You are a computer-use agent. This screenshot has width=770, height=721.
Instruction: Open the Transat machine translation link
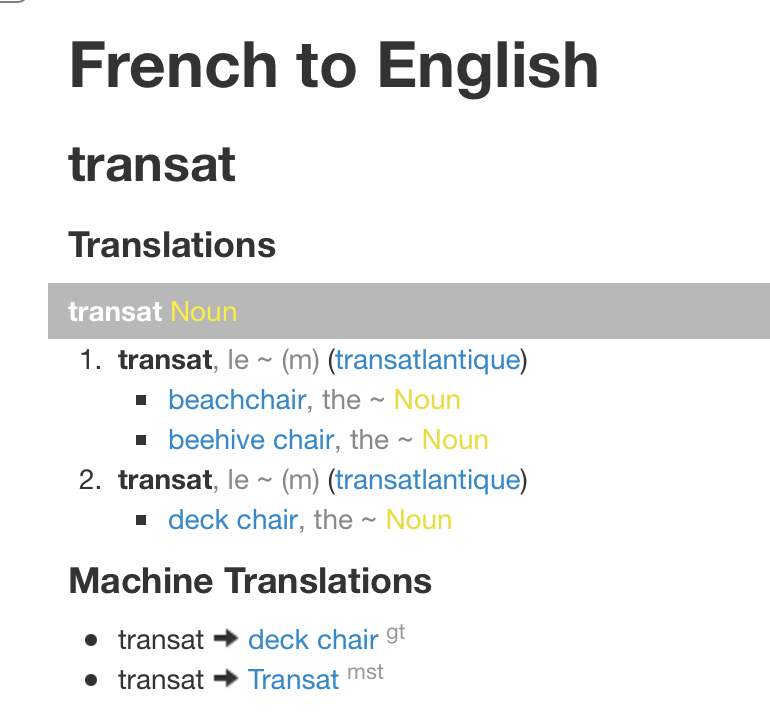tap(294, 680)
